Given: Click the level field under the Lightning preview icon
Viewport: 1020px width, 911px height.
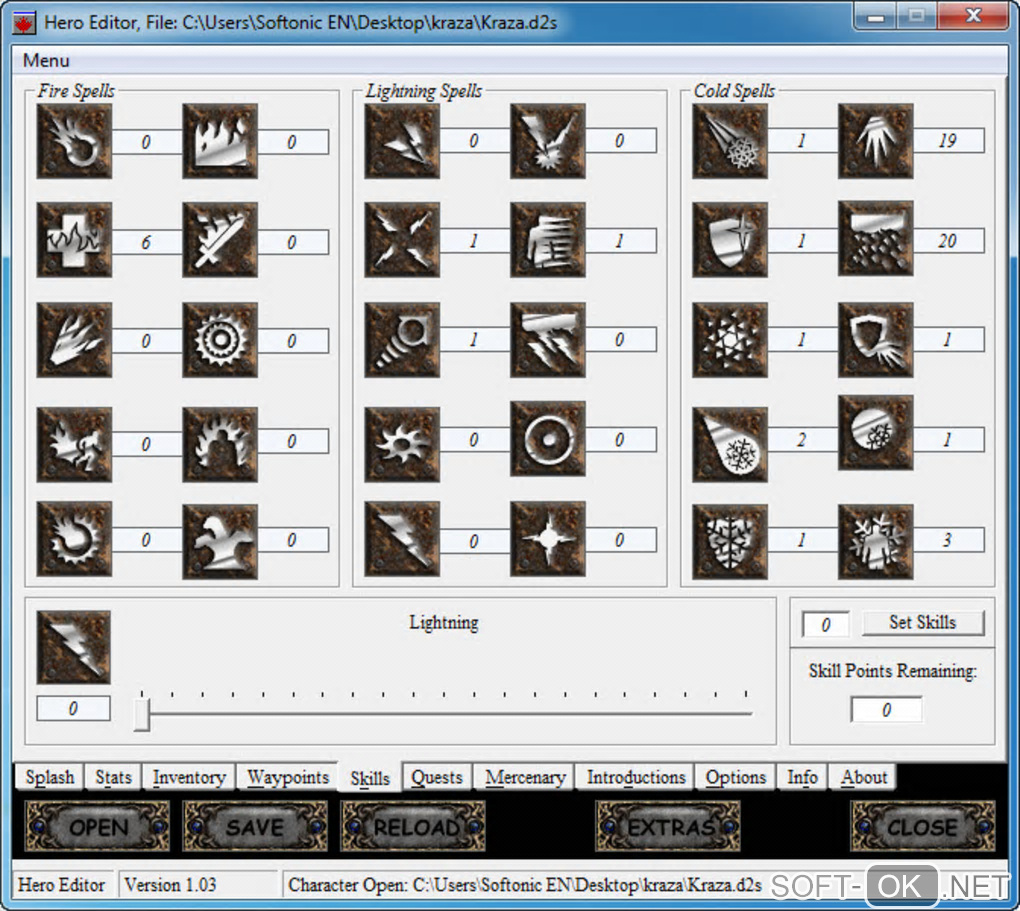Looking at the screenshot, I should [x=74, y=708].
